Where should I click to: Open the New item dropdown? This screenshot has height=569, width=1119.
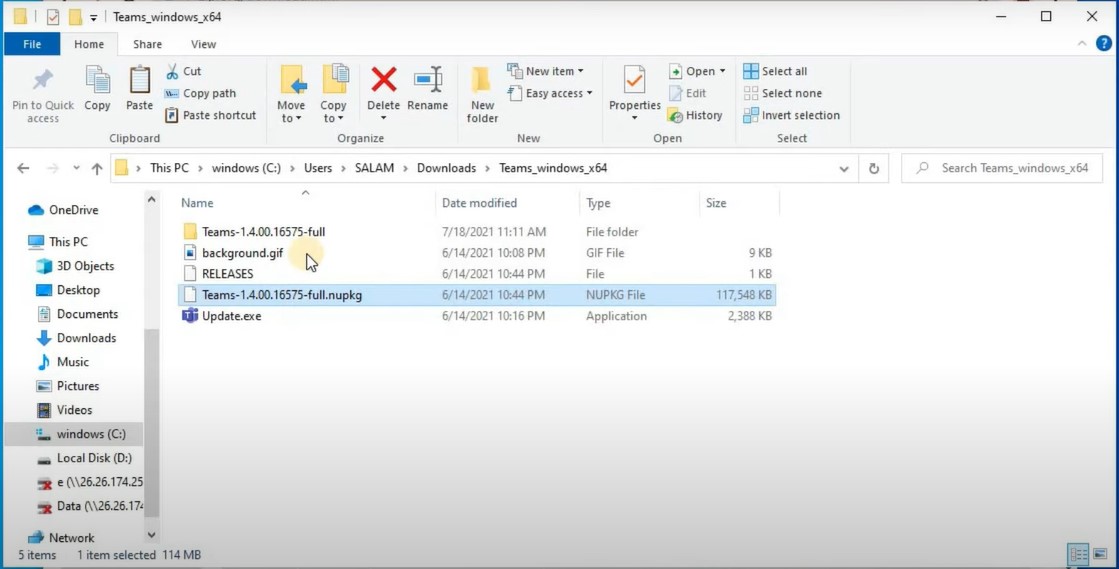click(546, 71)
